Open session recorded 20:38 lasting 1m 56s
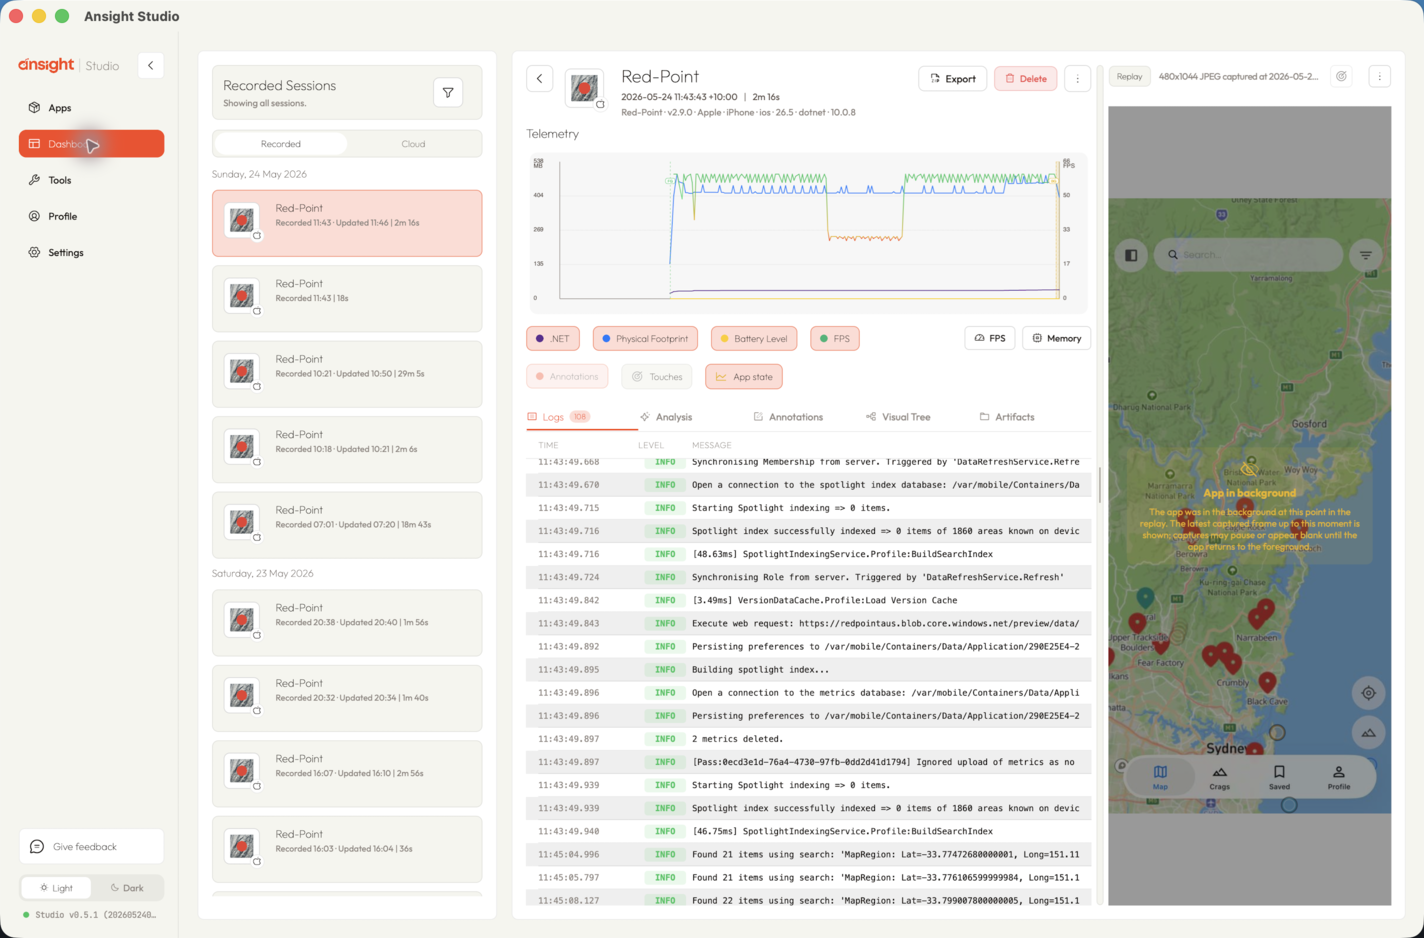The width and height of the screenshot is (1424, 938). pos(347,623)
